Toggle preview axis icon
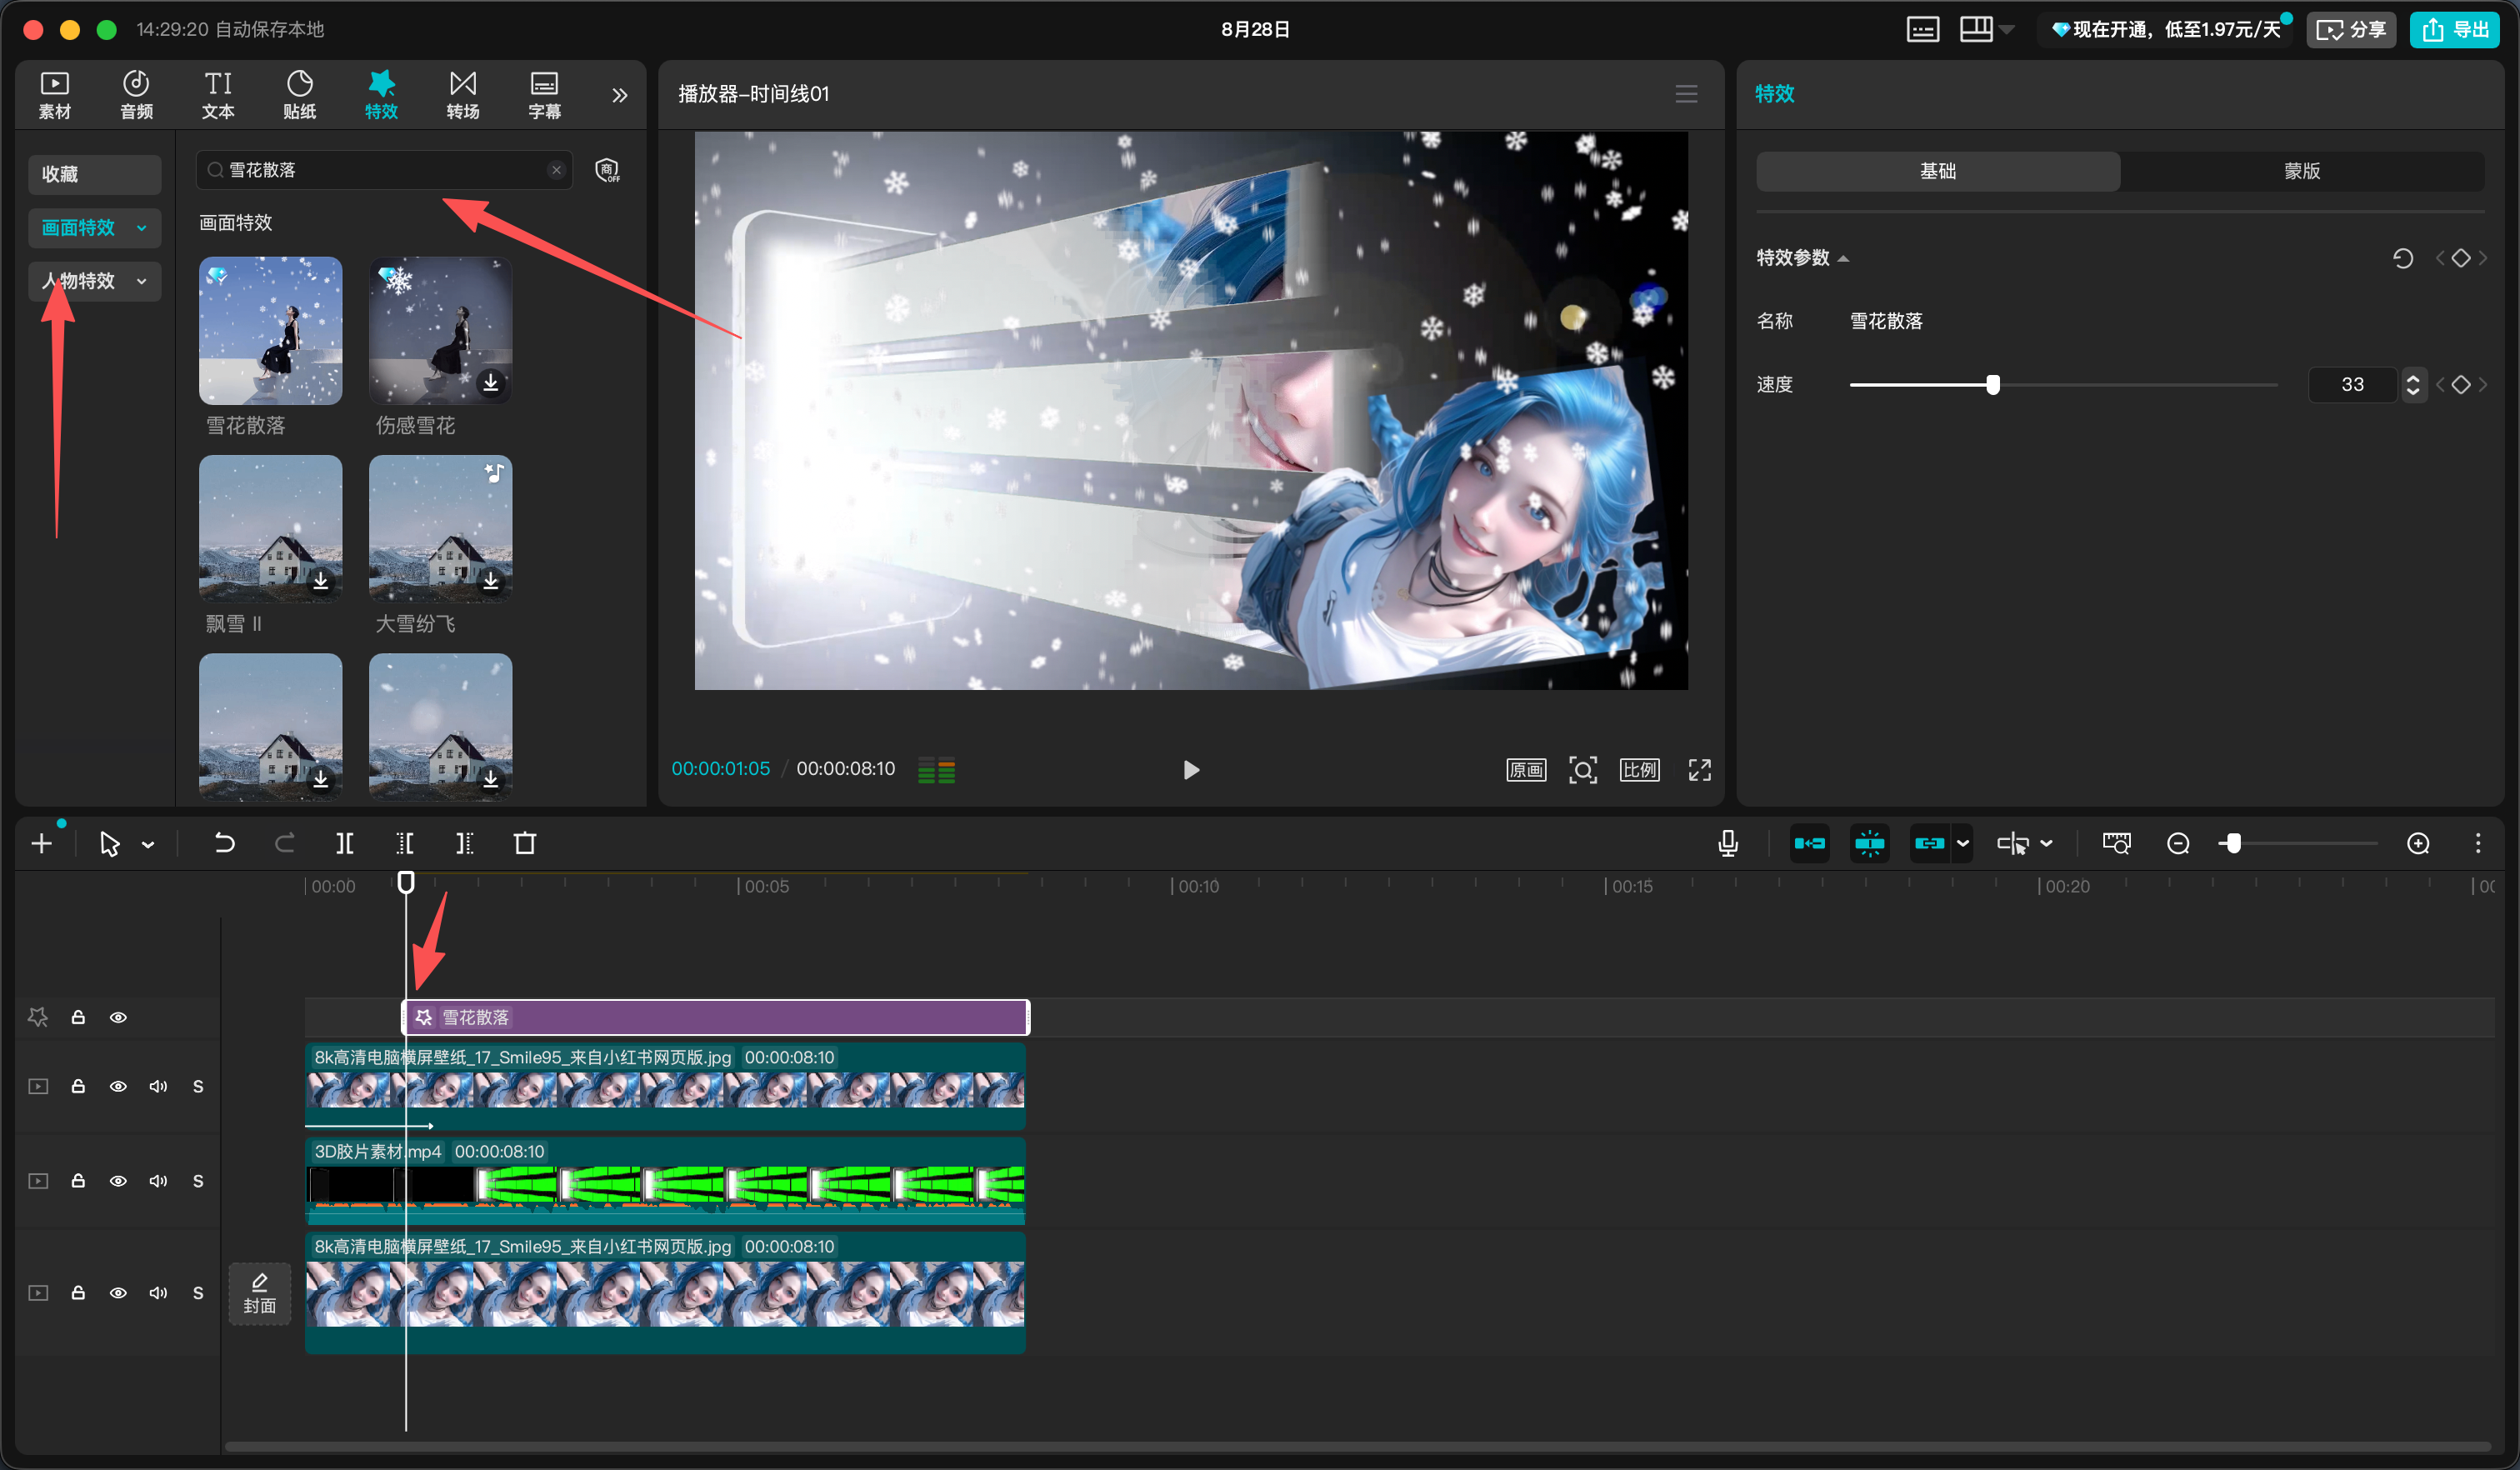 2012,843
